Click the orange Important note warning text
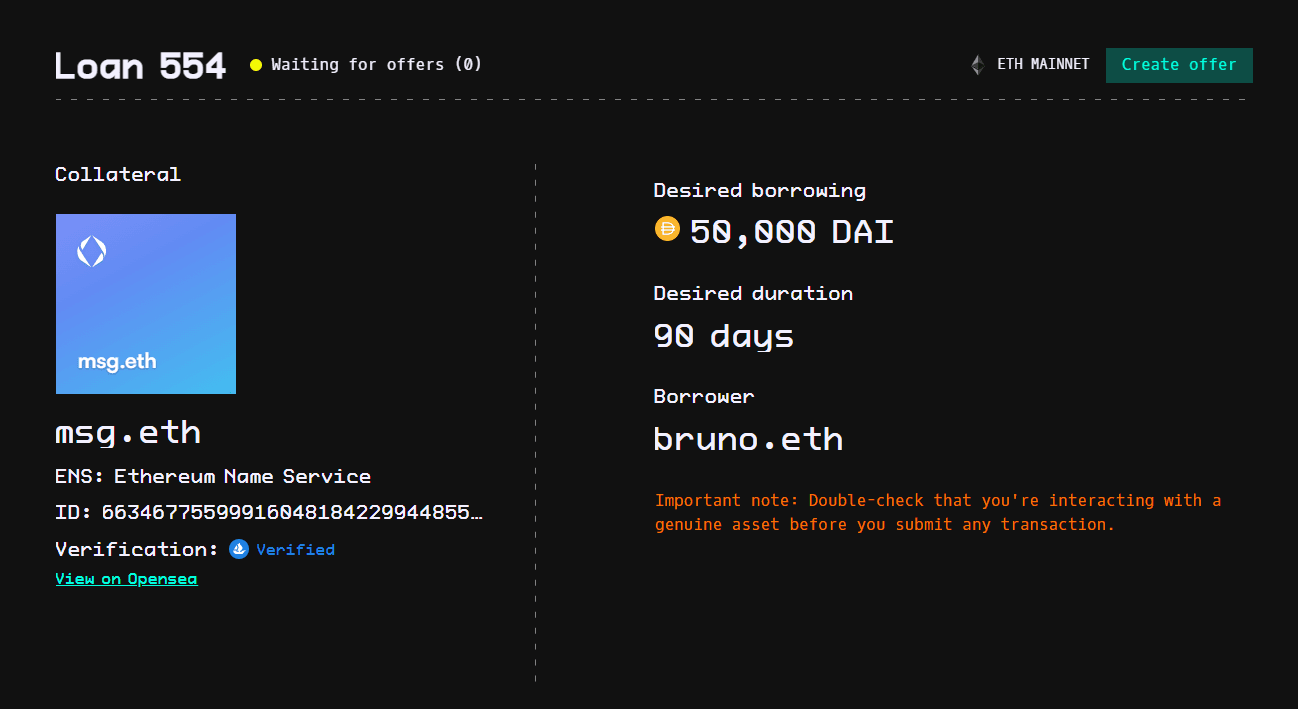The image size is (1298, 709). click(938, 512)
